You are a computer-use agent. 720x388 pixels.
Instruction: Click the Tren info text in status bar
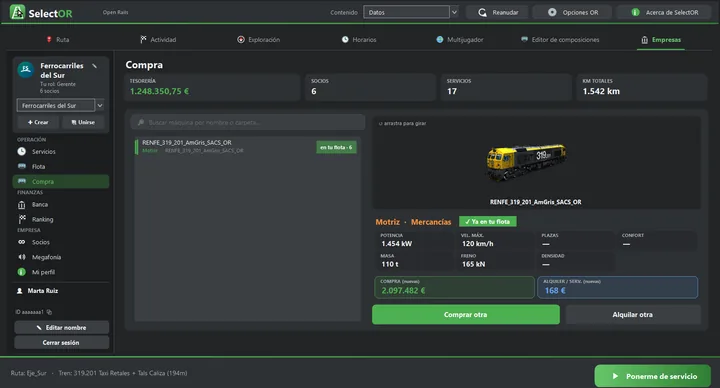(123, 373)
